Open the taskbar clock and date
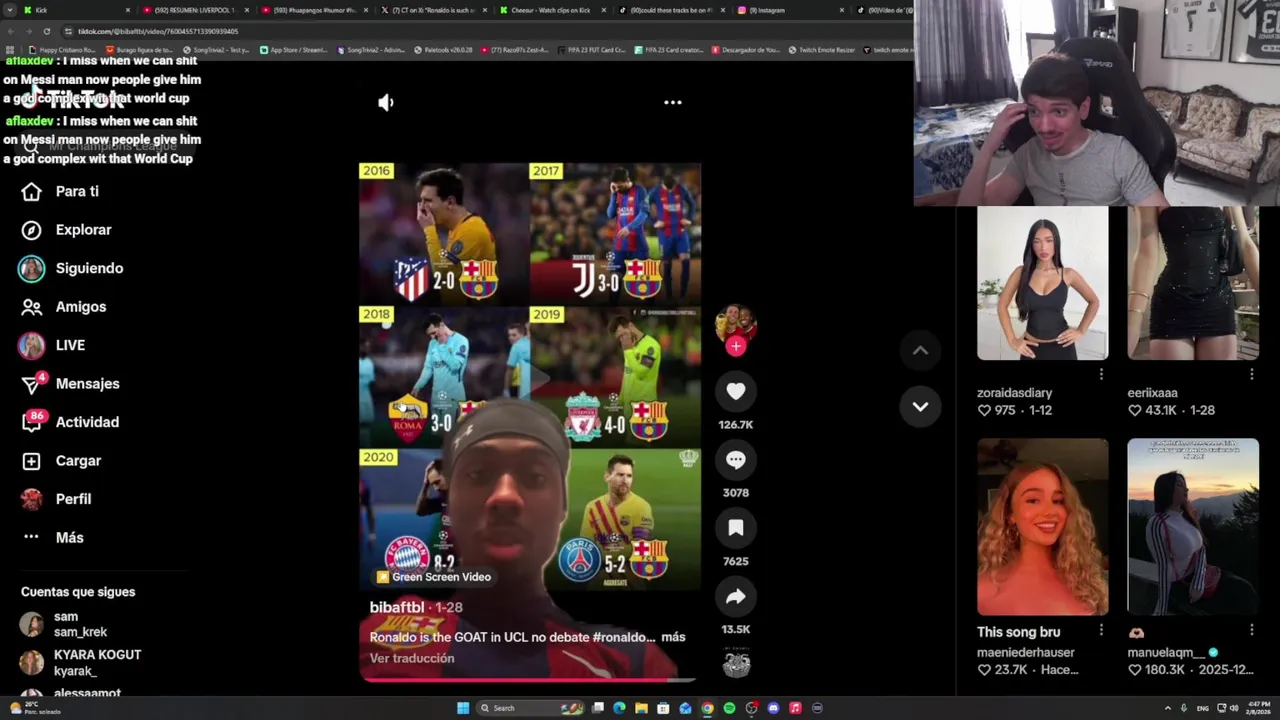Screen dimensions: 1280x720 pyautogui.click(x=1259, y=708)
